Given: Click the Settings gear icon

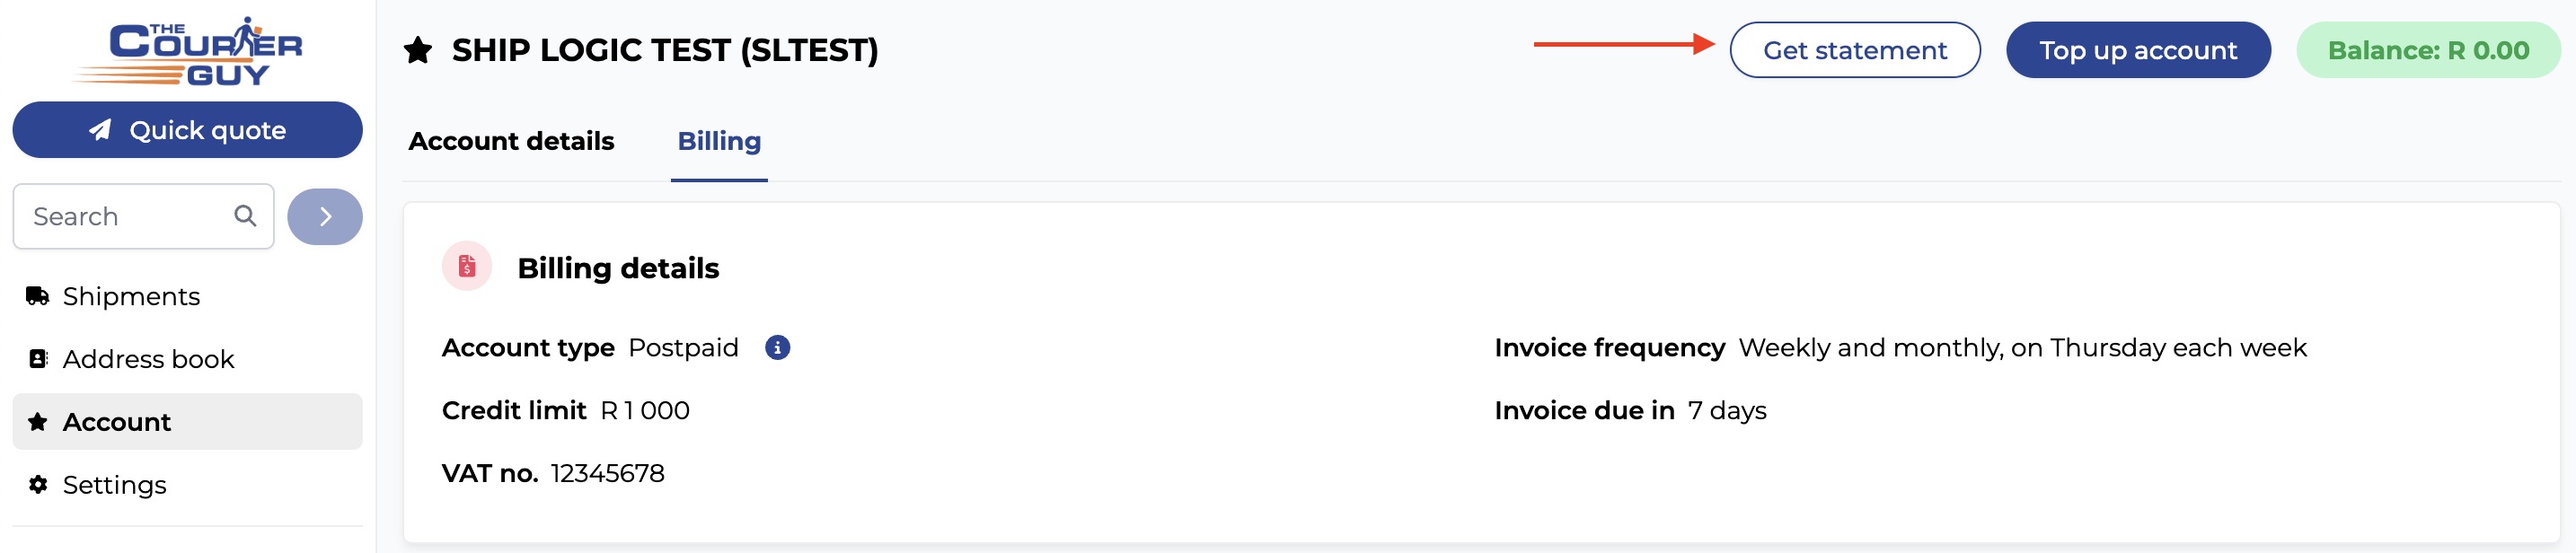Looking at the screenshot, I should coord(38,485).
